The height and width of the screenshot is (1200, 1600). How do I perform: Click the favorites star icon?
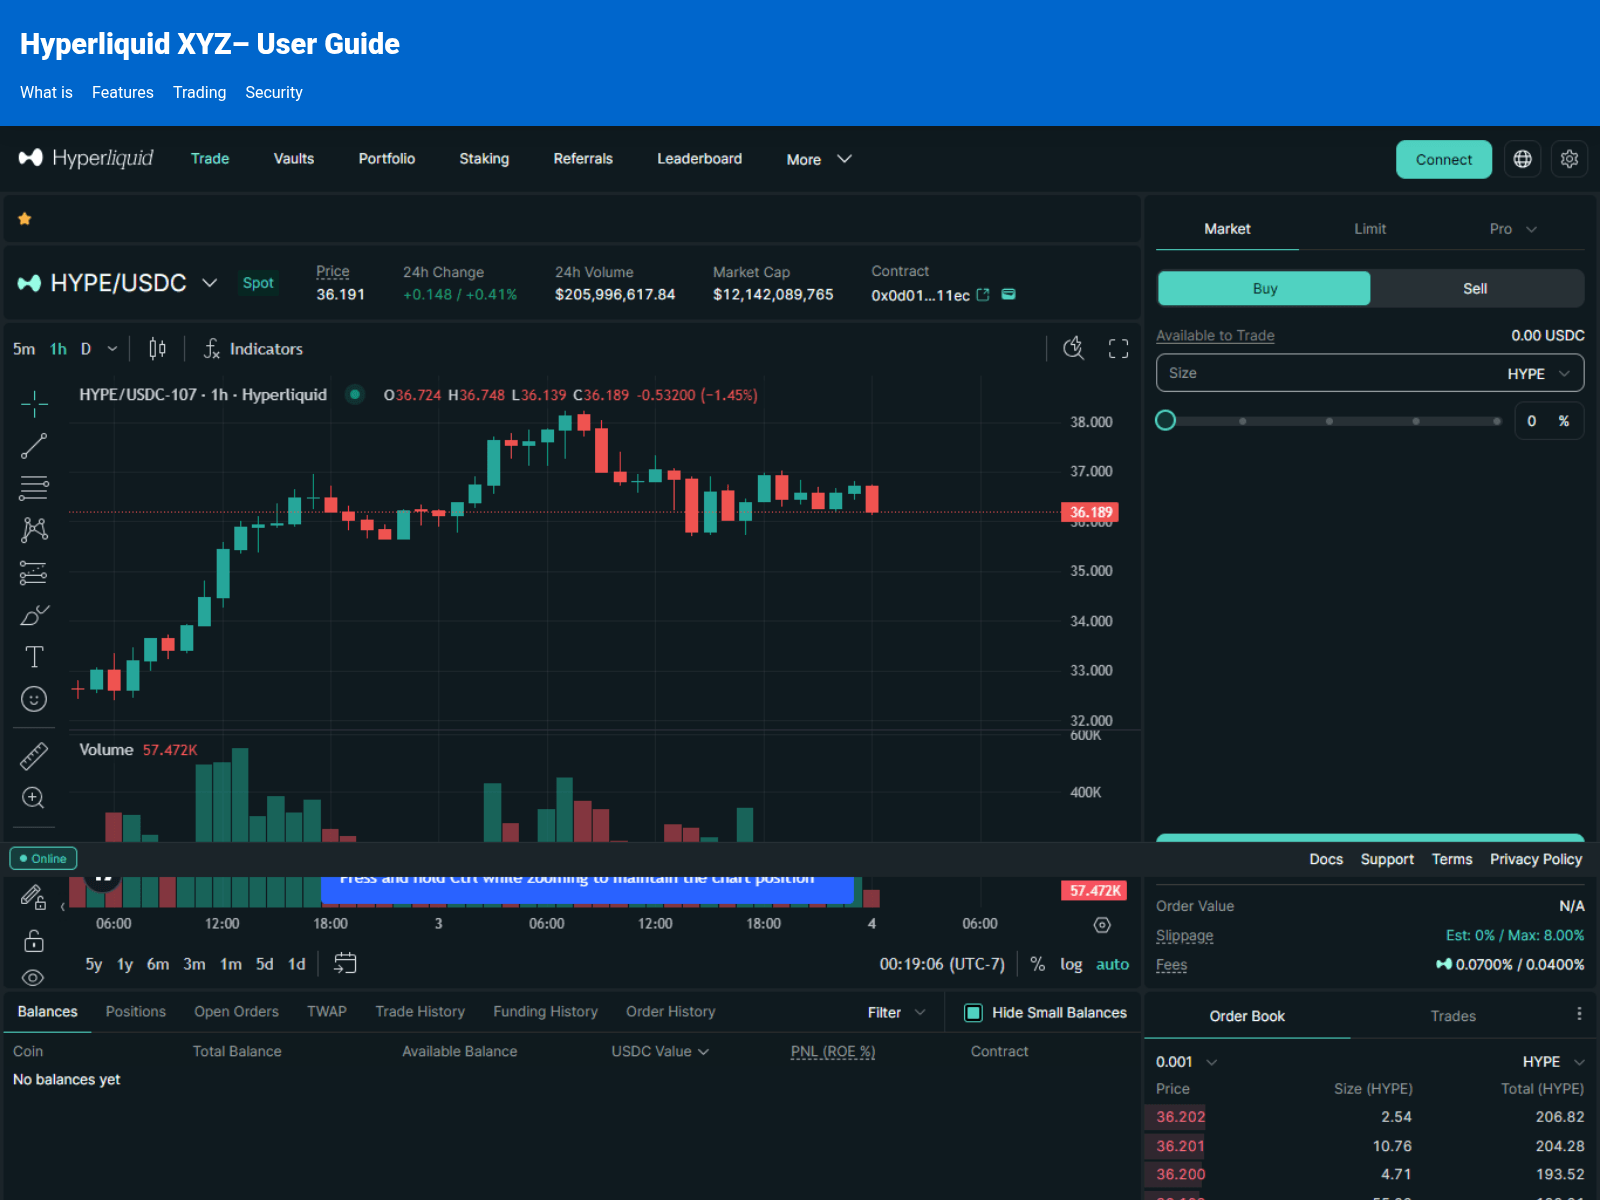tap(25, 219)
